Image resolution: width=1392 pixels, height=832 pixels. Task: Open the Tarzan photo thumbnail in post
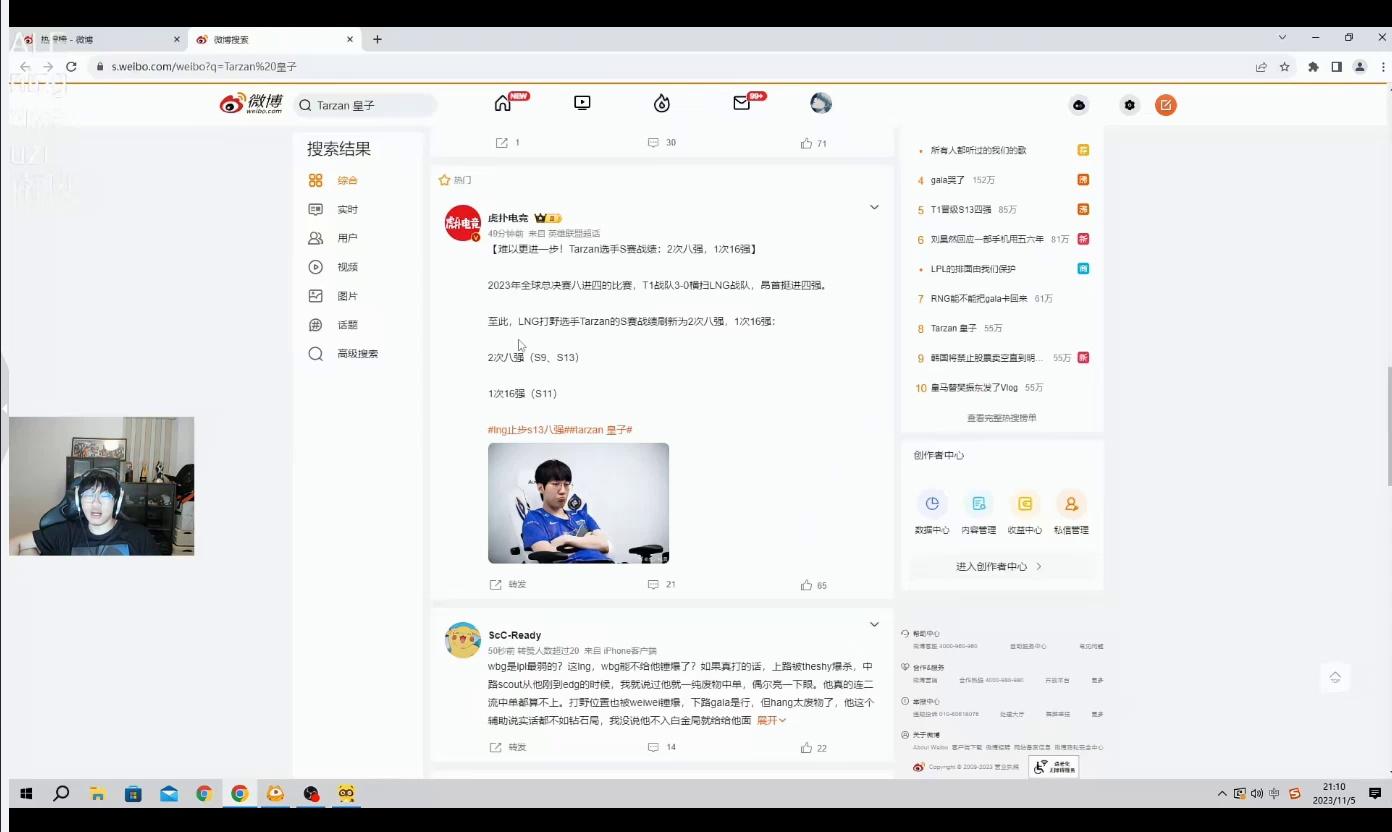coord(578,503)
